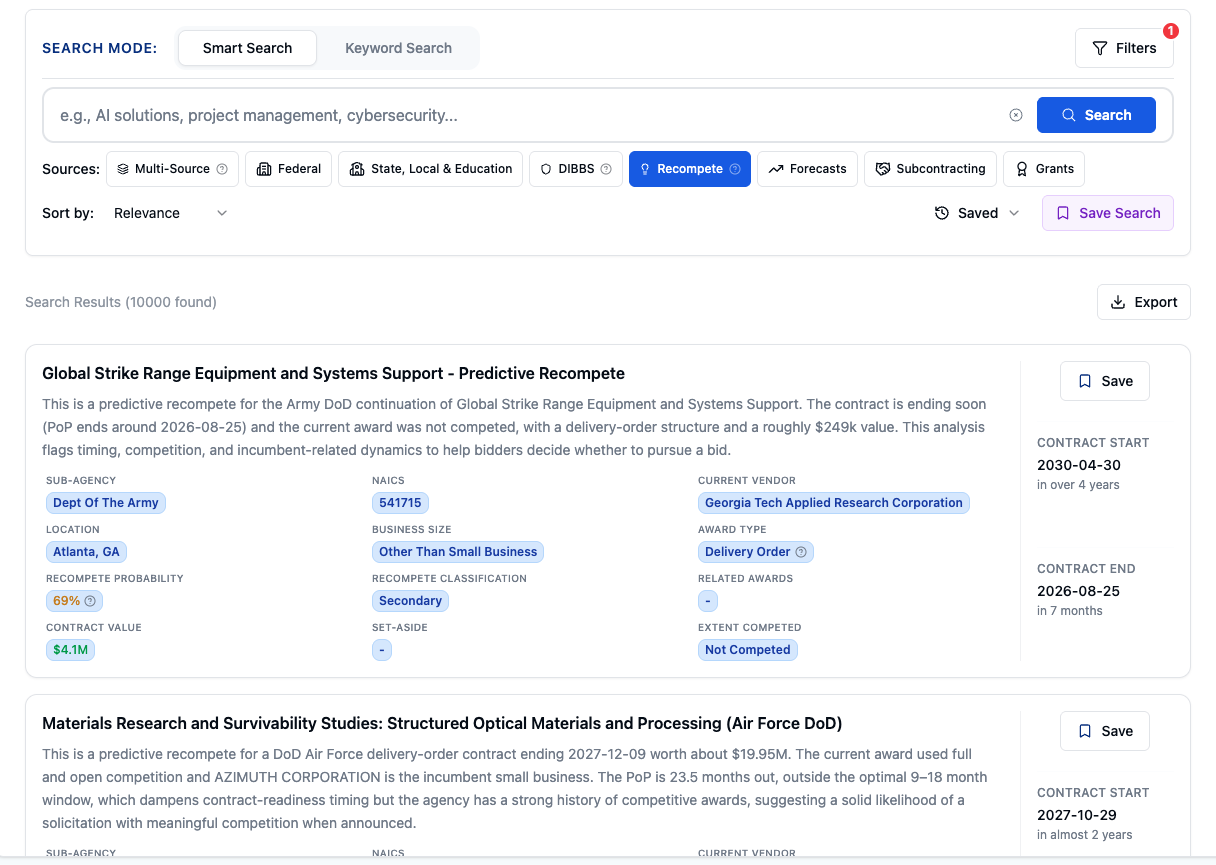Viewport: 1216px width, 865px height.
Task: Select the Subcontracting handshake icon
Action: [x=883, y=168]
